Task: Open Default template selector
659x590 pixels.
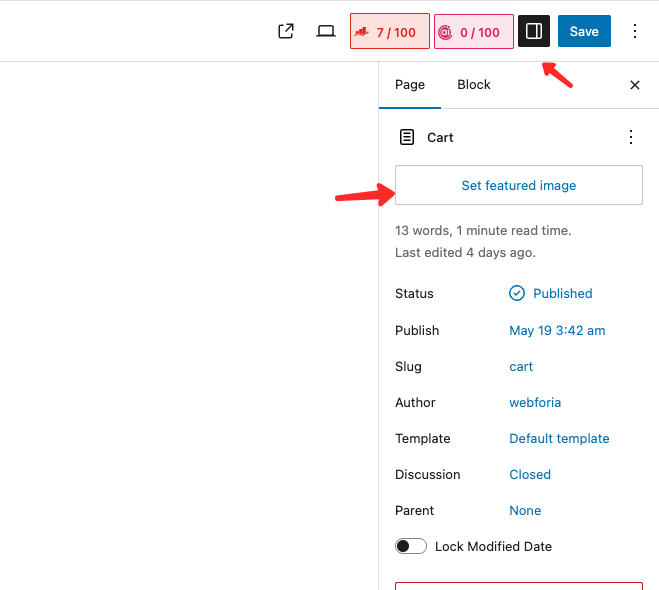Action: point(559,438)
